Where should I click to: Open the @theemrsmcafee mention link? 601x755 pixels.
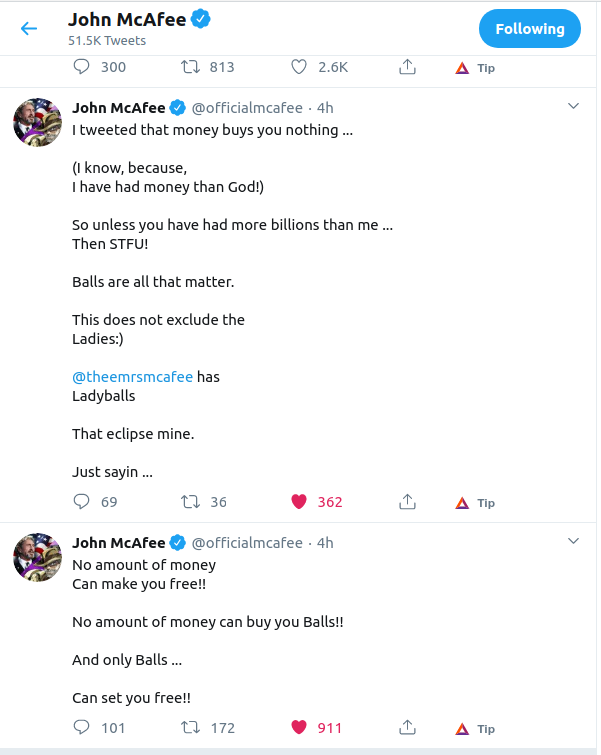click(132, 377)
